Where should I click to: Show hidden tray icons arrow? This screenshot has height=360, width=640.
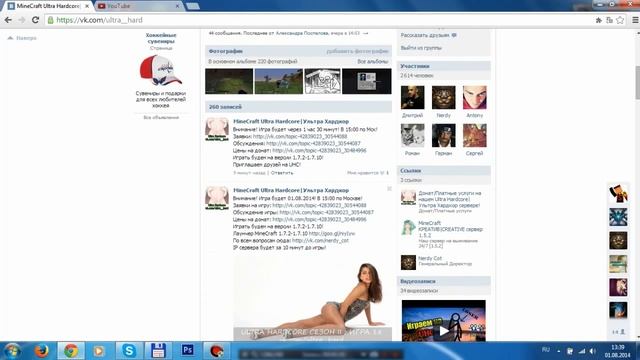[x=558, y=351]
